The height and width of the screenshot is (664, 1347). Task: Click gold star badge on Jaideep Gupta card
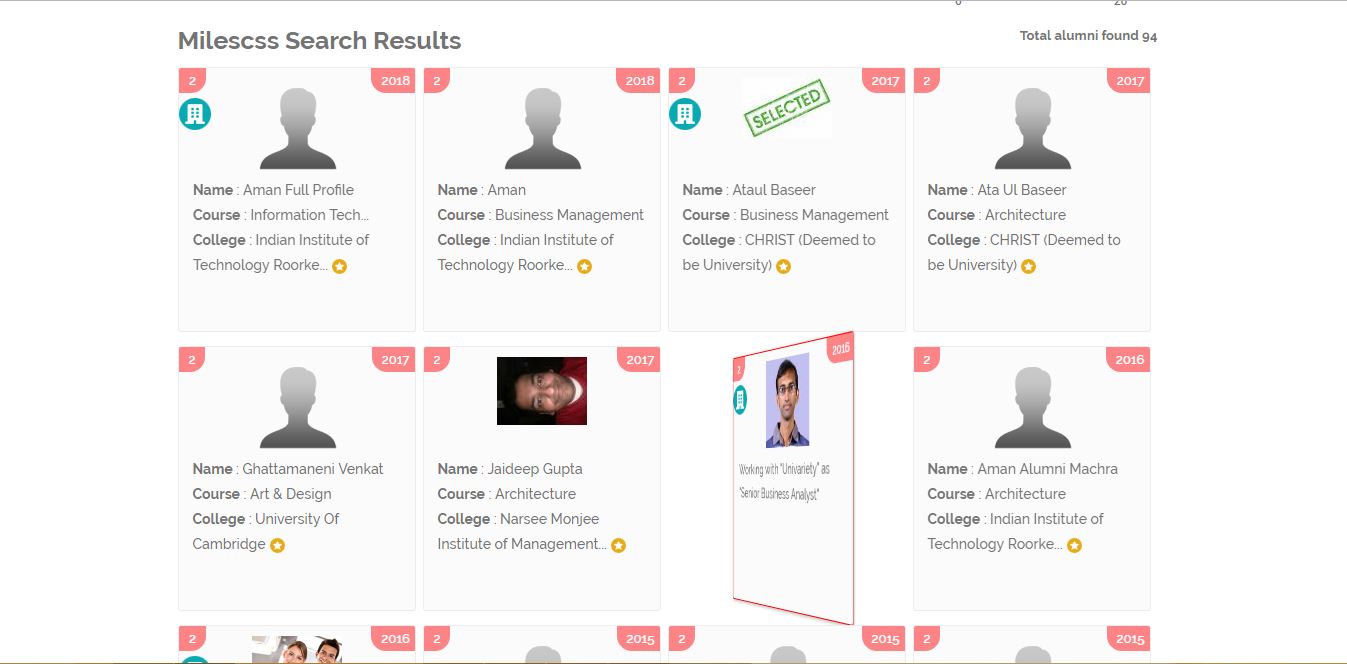[618, 545]
